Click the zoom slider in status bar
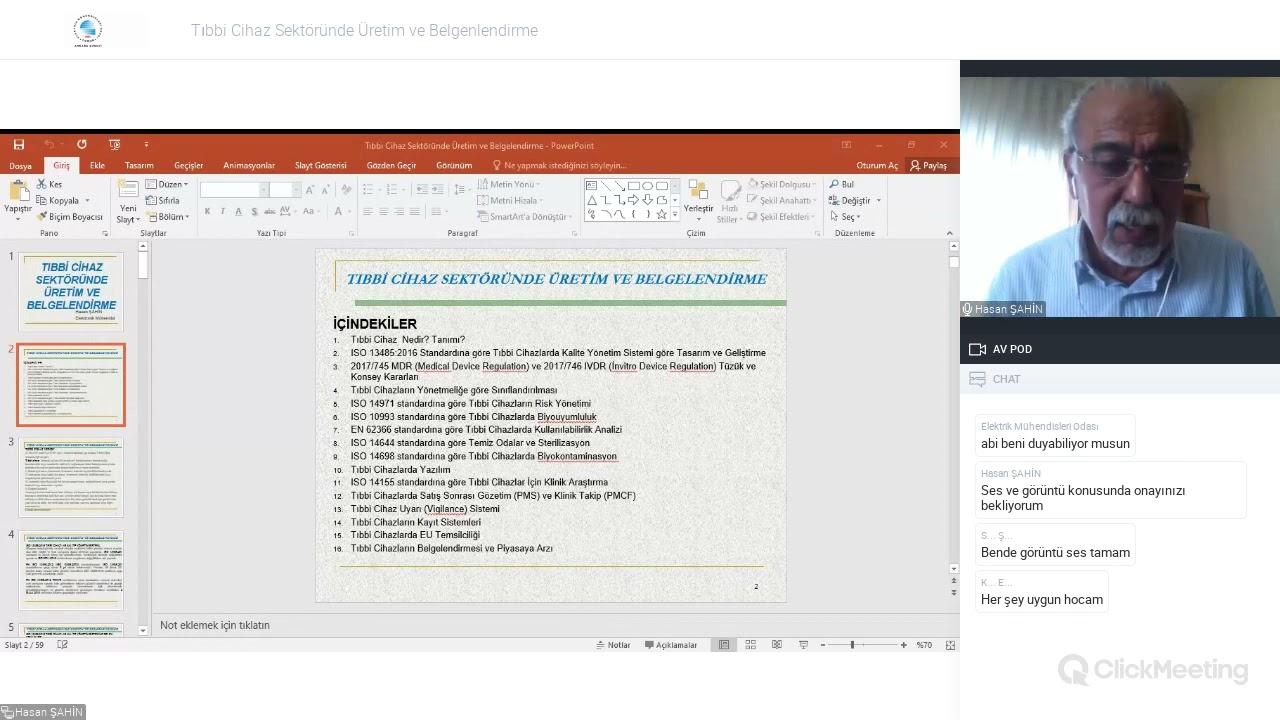Viewport: 1280px width, 720px height. coord(862,645)
